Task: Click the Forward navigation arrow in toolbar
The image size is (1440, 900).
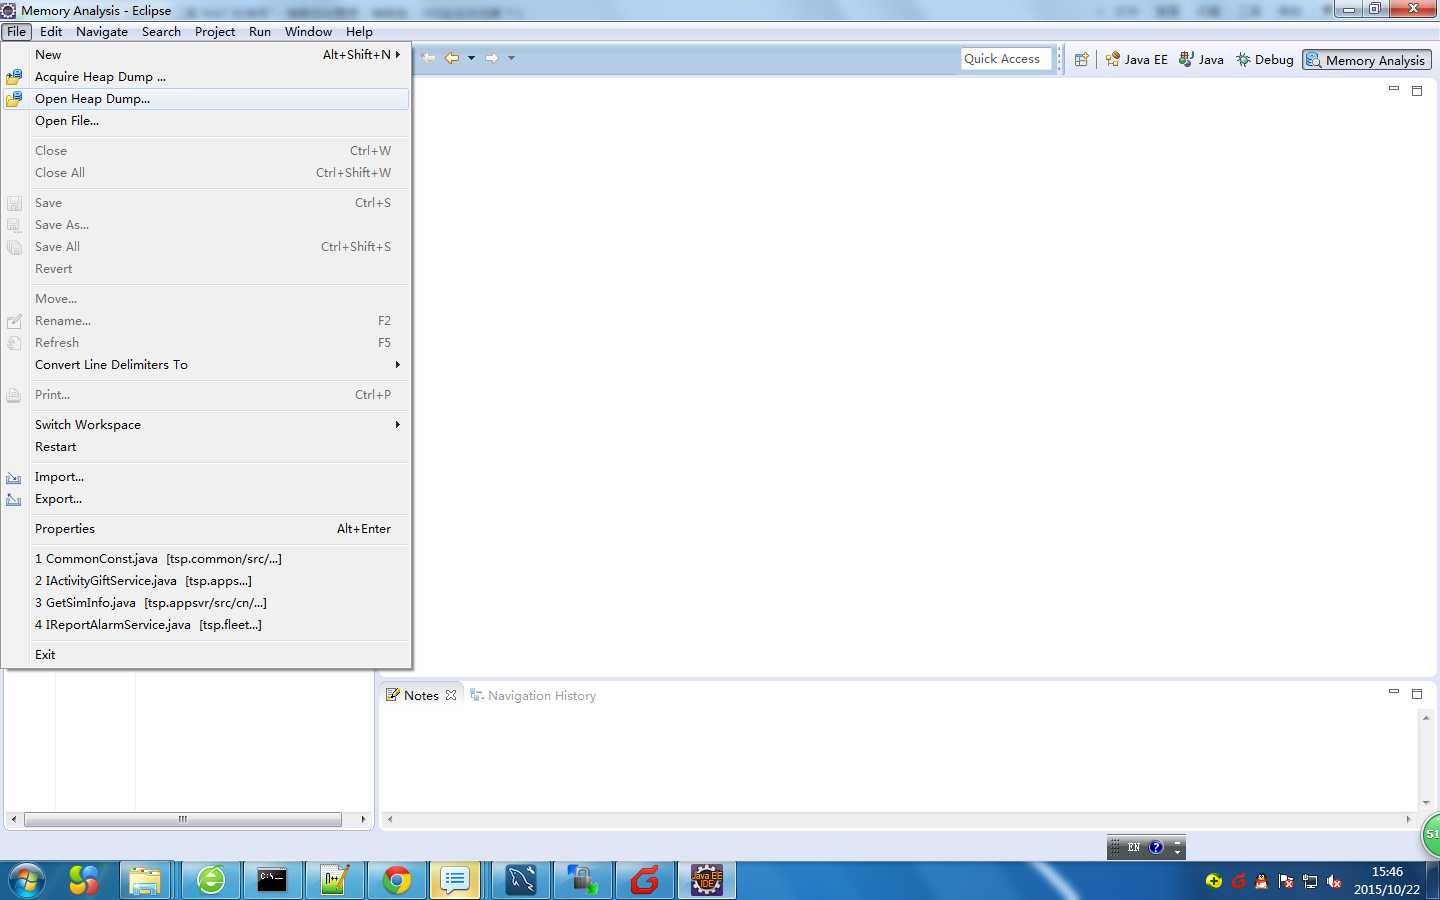Action: 492,58
